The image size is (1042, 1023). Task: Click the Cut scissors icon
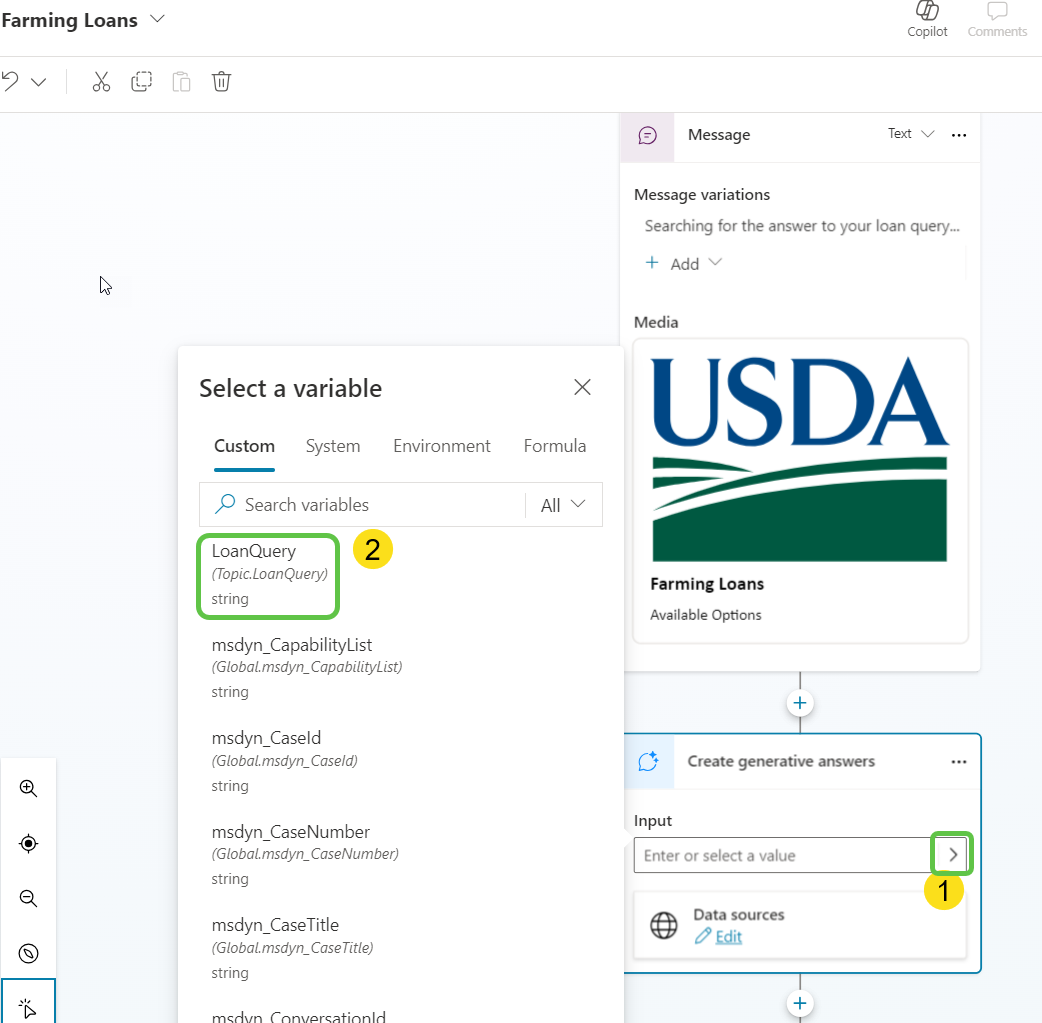pos(101,82)
